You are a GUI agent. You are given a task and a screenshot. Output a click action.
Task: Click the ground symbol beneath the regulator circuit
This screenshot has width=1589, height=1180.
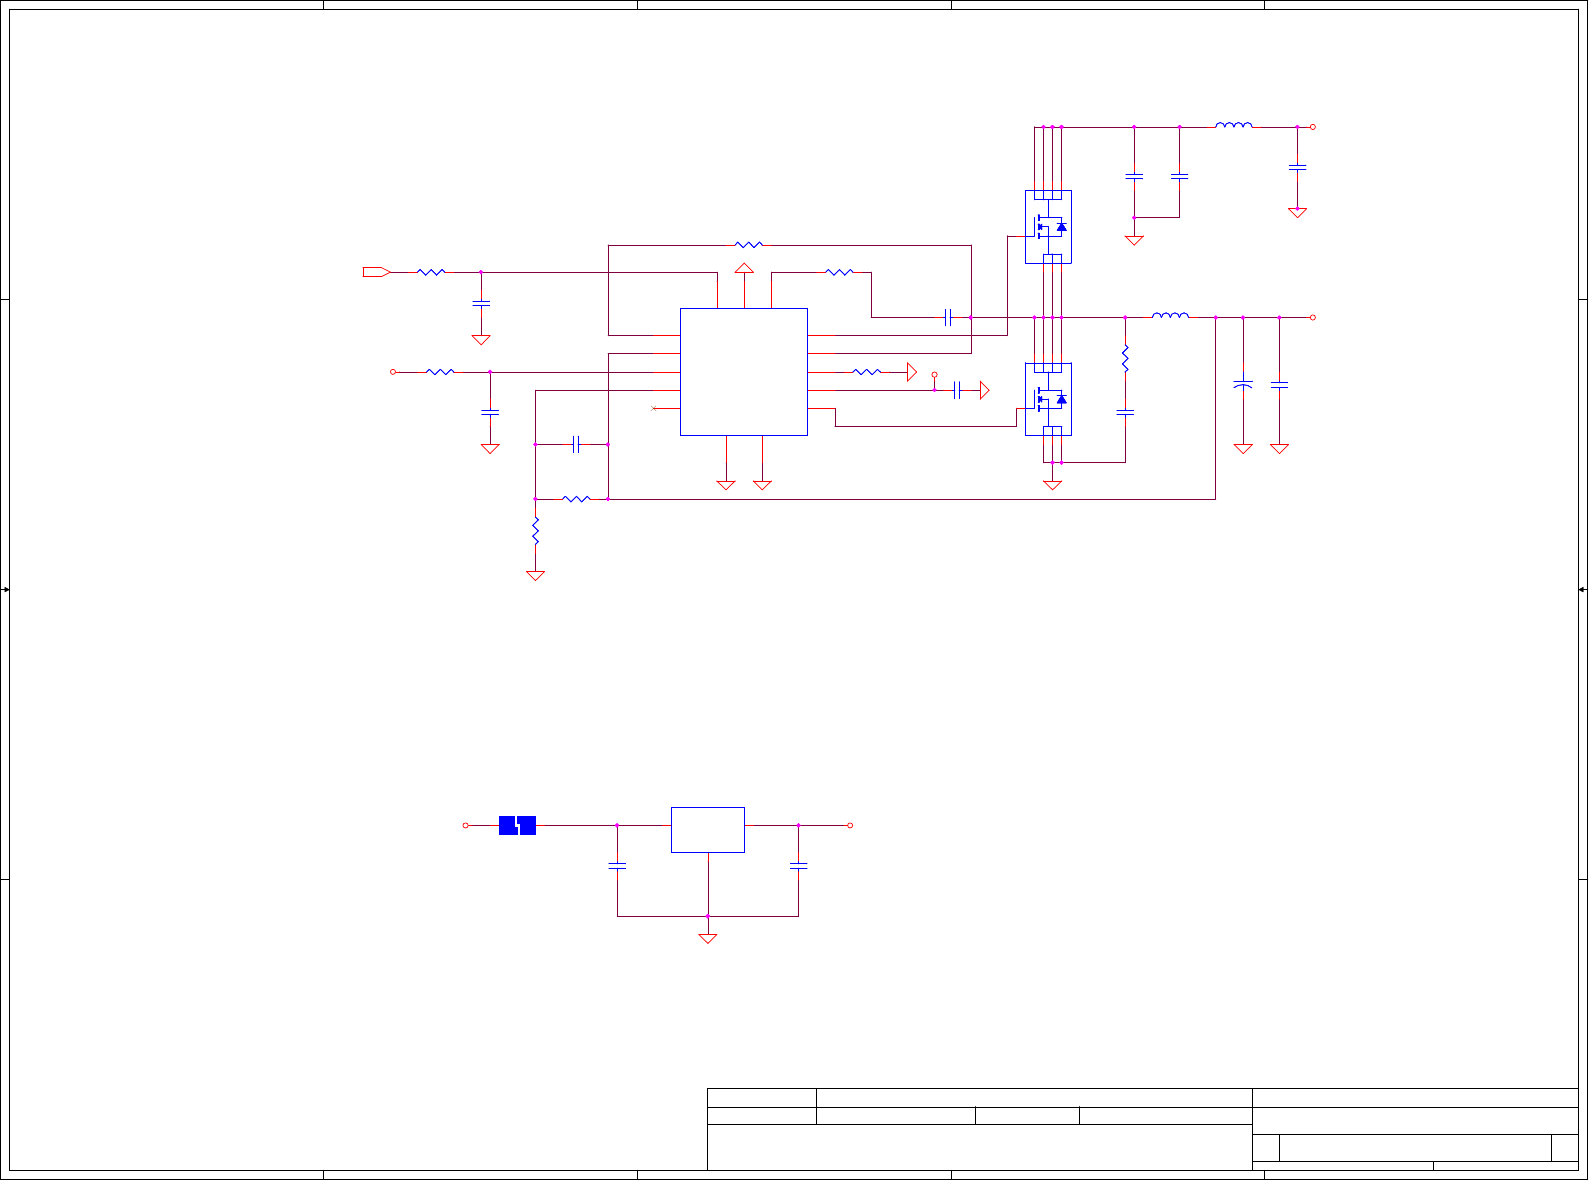click(708, 938)
